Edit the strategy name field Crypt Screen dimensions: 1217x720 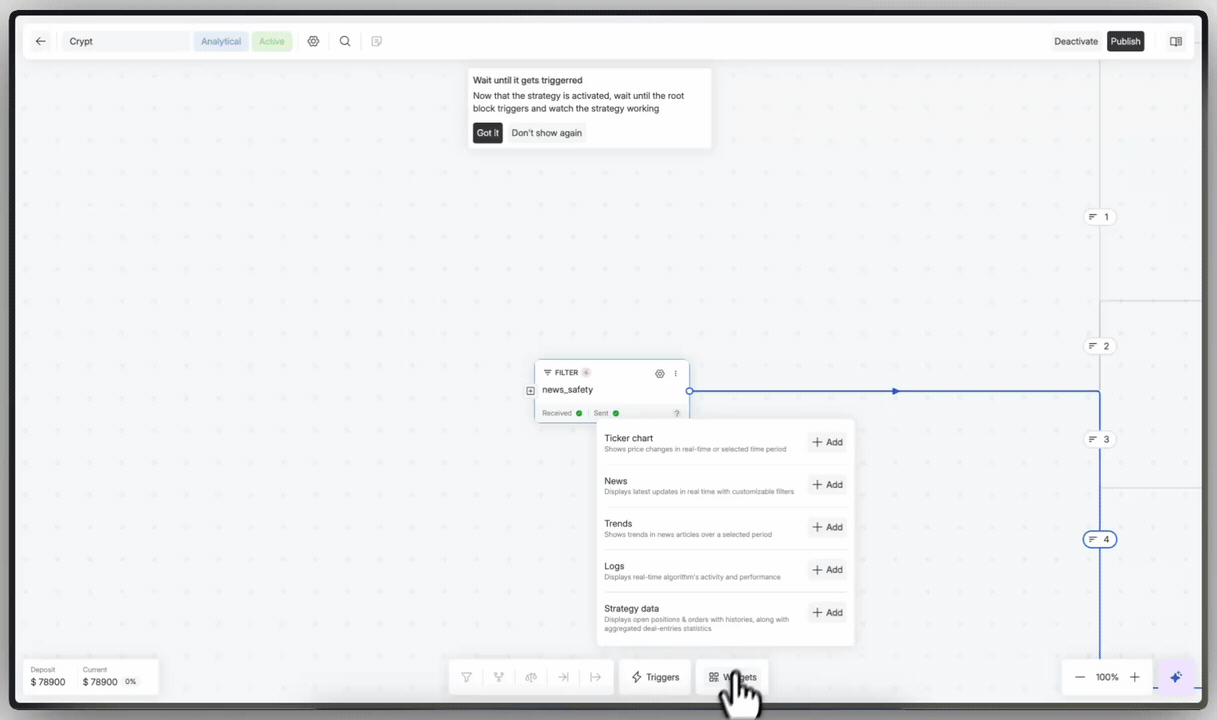[x=125, y=41]
